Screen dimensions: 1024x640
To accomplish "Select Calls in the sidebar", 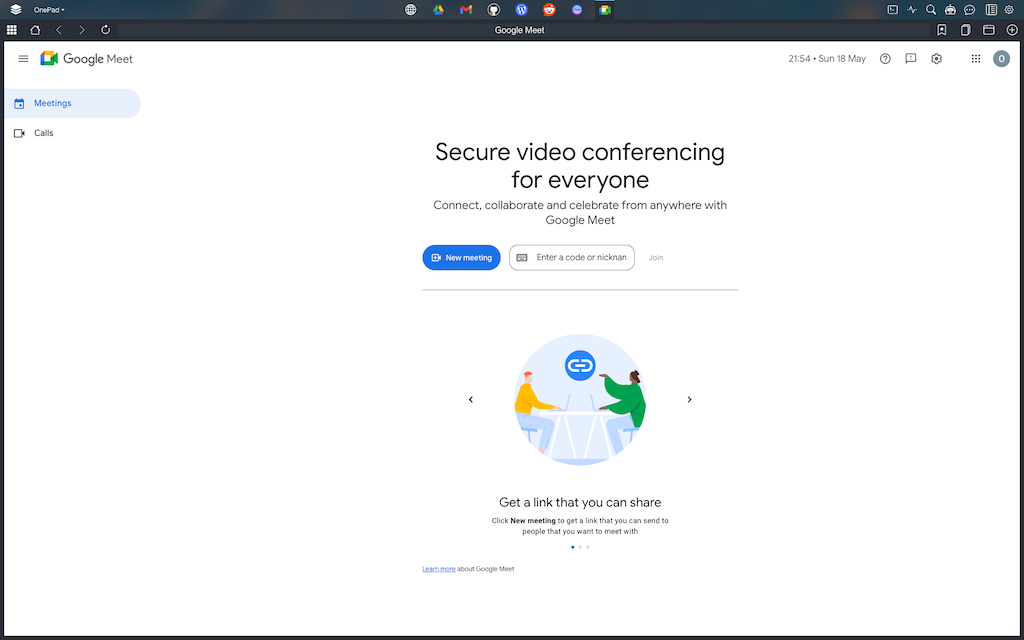I will tap(72, 133).
